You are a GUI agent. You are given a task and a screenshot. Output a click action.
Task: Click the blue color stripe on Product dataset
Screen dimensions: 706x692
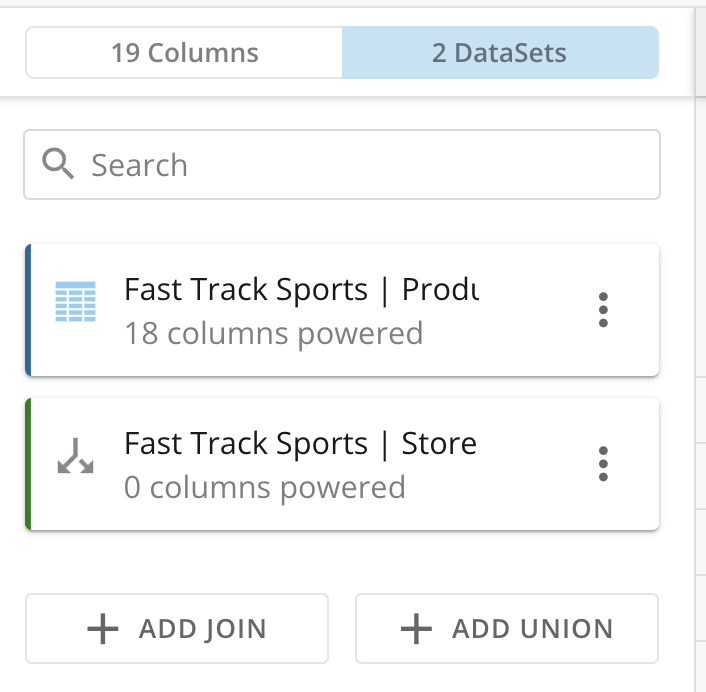[x=28, y=310]
